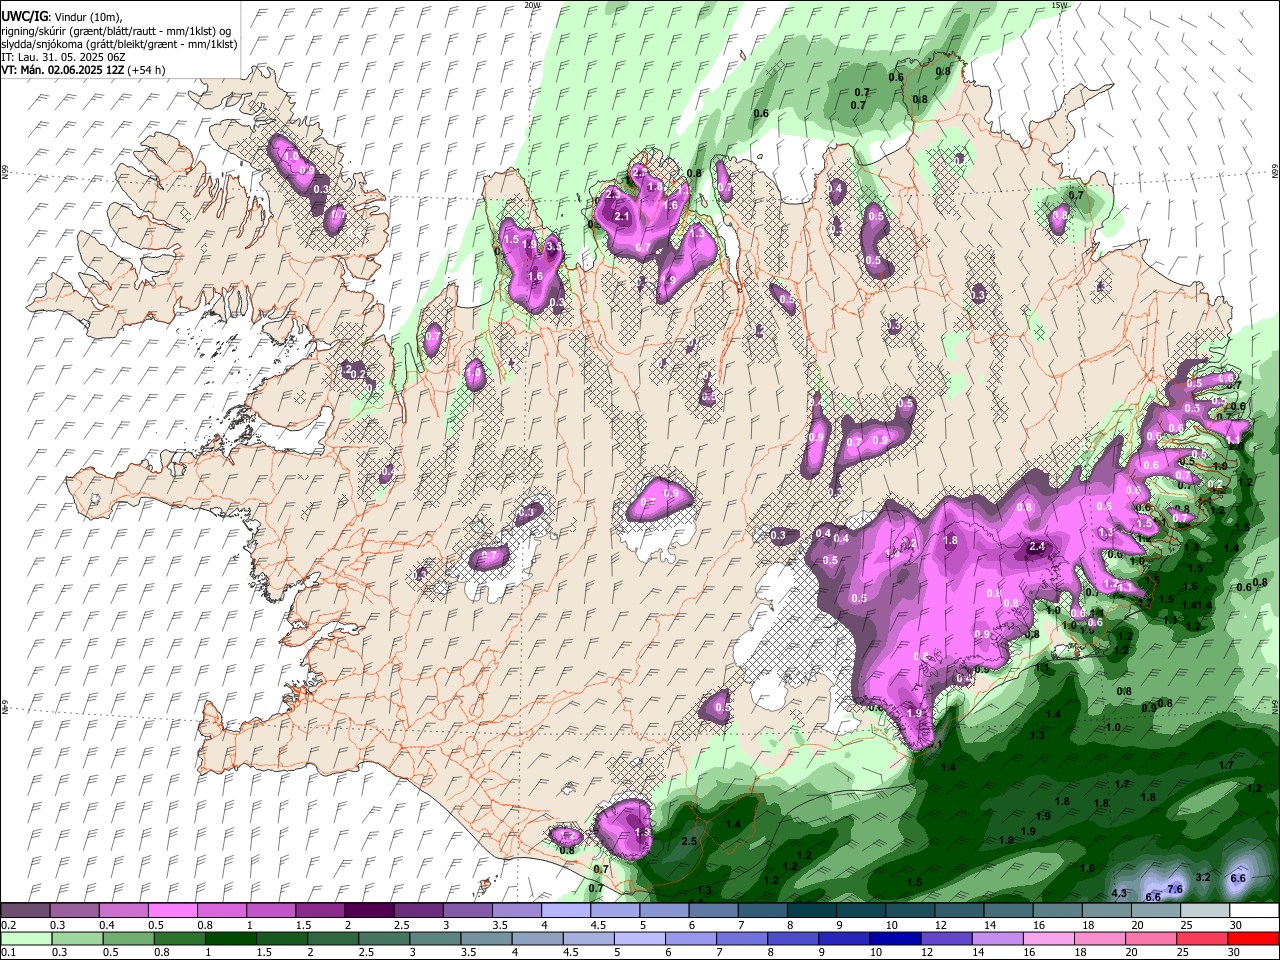Pick the light pink swatch labeled 16, lower row
Image resolution: width=1280 pixels, height=960 pixels.
pos(1047,939)
